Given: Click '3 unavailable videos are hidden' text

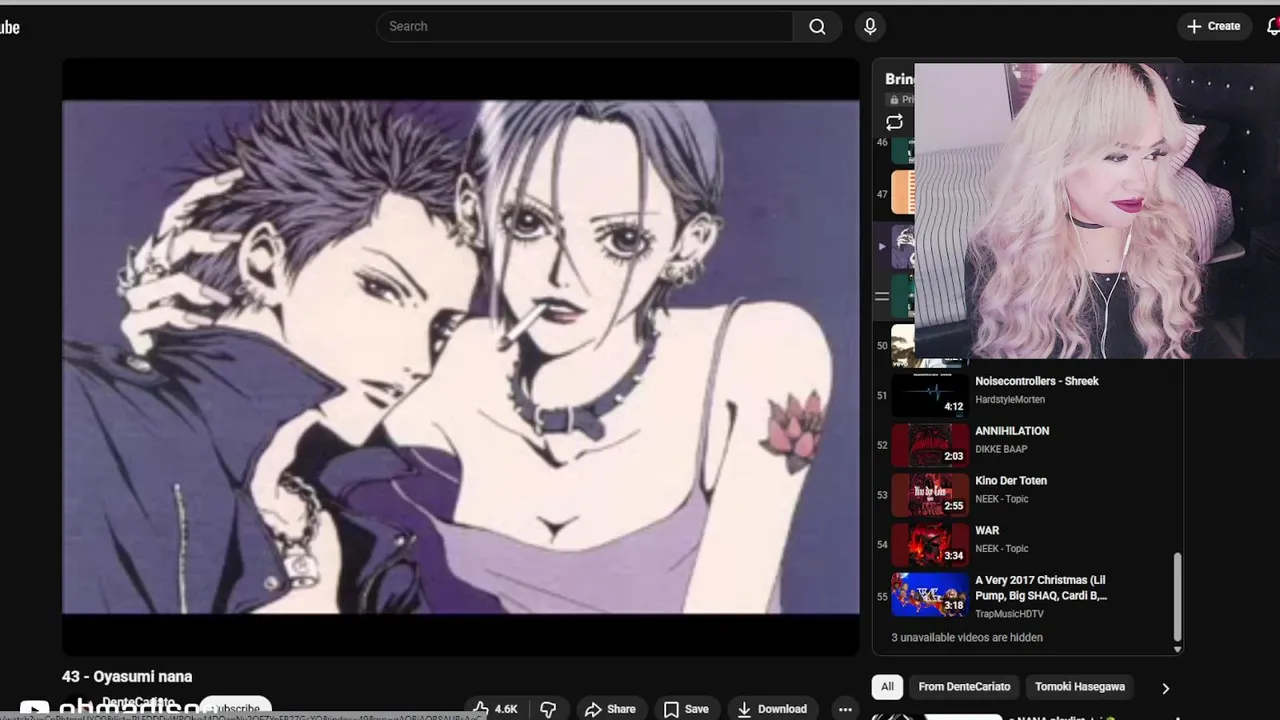Looking at the screenshot, I should coord(967,637).
